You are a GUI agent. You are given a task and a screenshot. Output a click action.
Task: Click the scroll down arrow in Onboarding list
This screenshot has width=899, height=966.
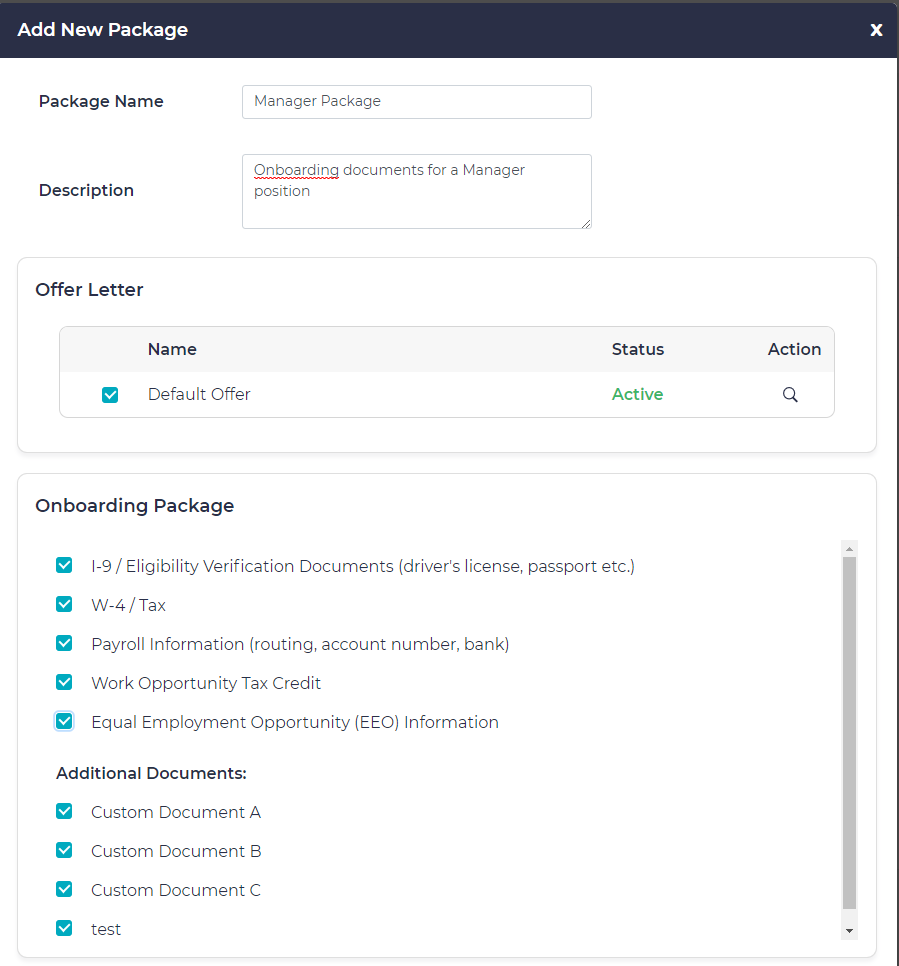[850, 931]
